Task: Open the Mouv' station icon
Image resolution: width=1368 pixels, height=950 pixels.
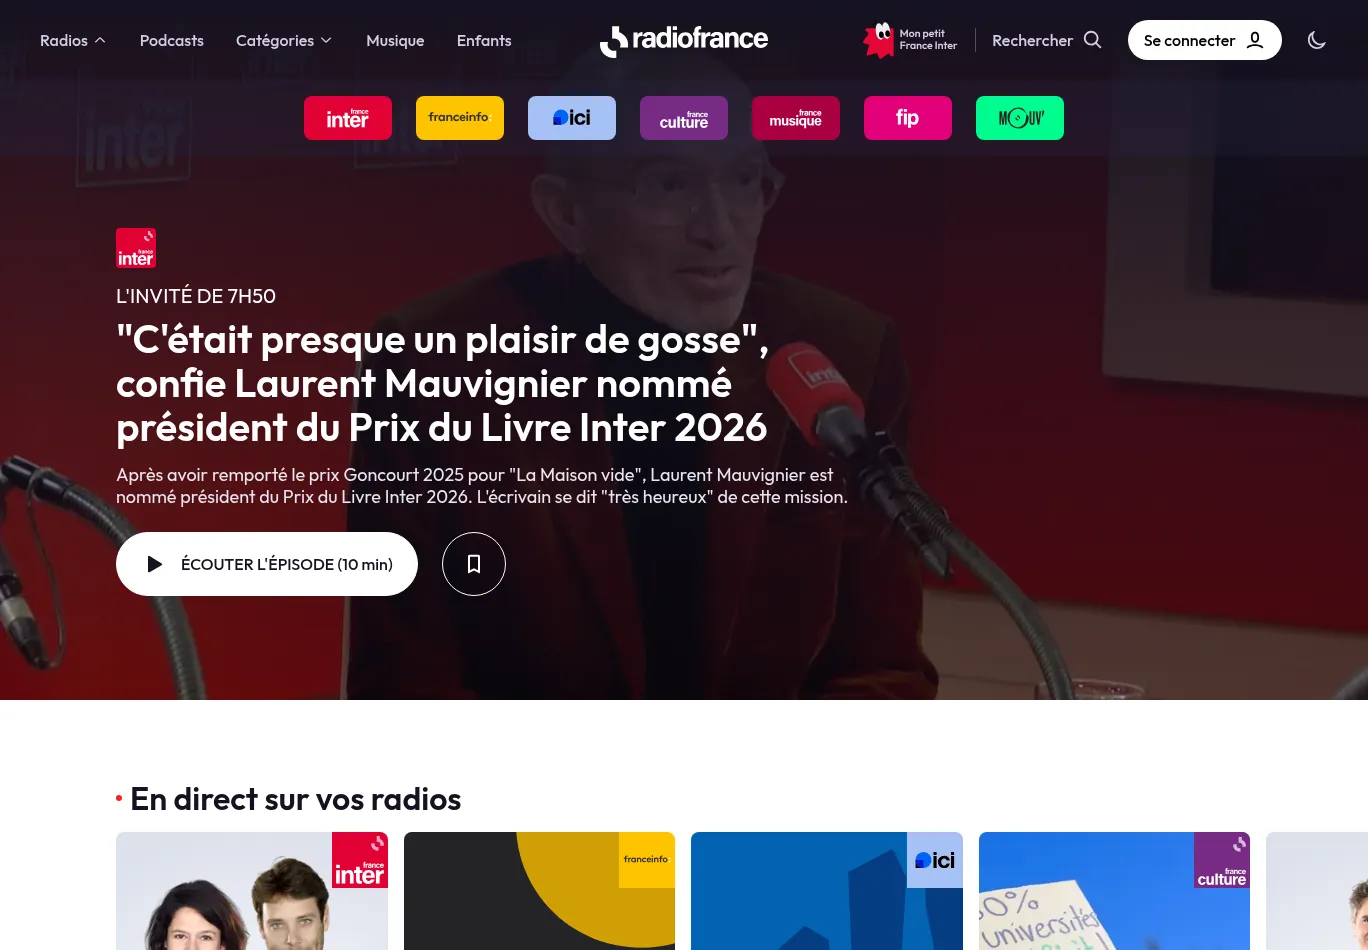Action: [x=1020, y=118]
